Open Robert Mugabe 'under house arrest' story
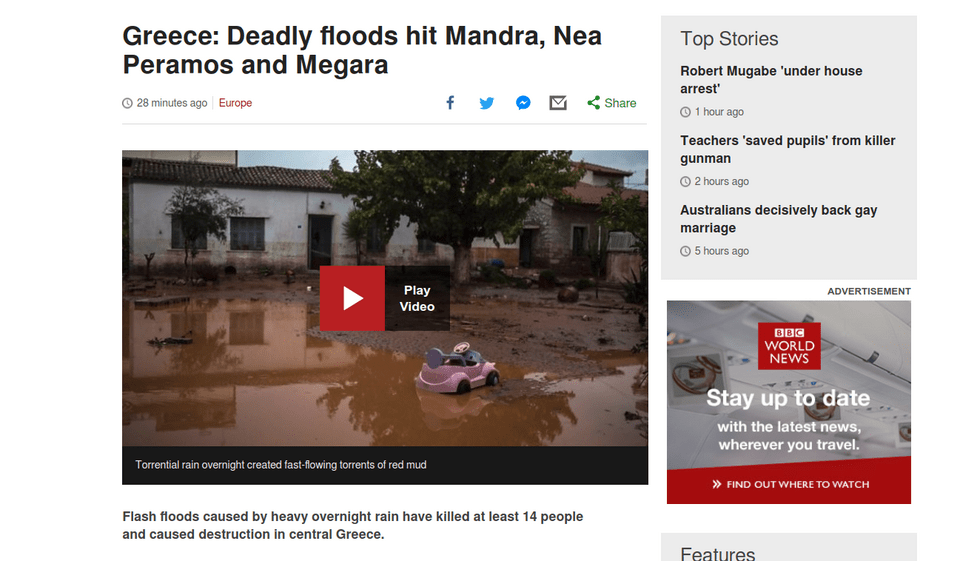The height and width of the screenshot is (561, 960). tap(771, 80)
